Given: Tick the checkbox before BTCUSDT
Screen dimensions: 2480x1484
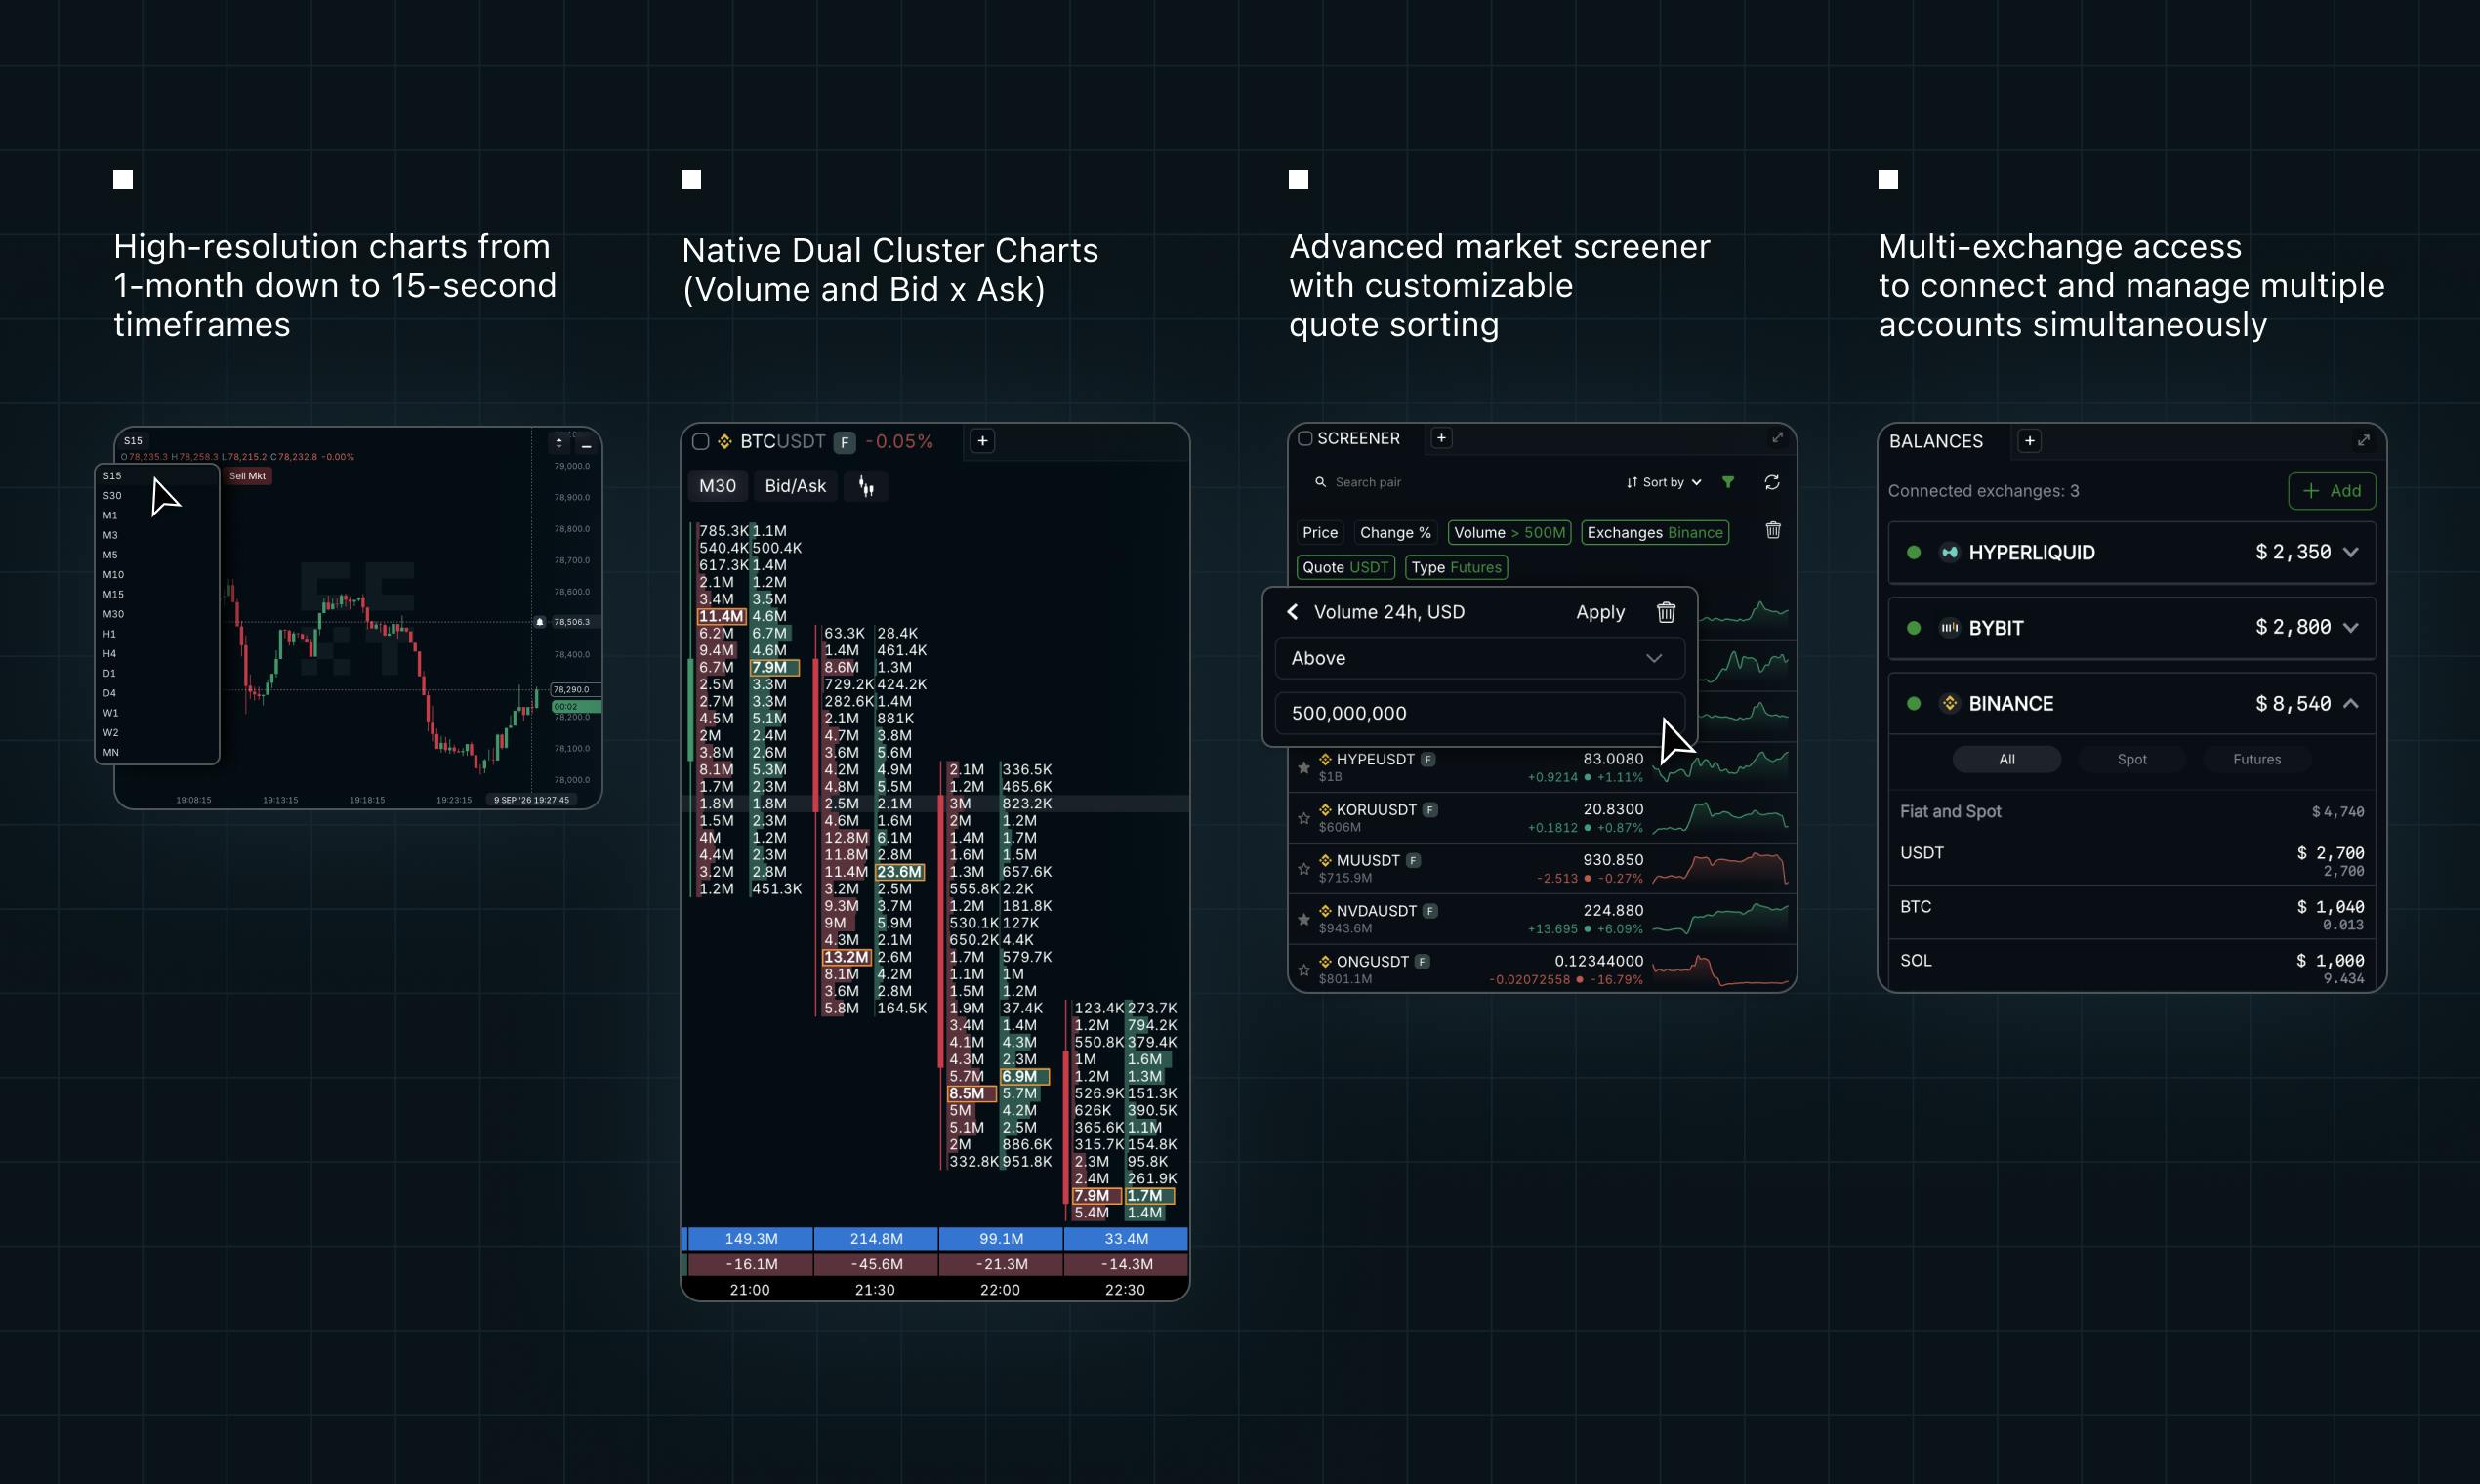Looking at the screenshot, I should (x=701, y=441).
